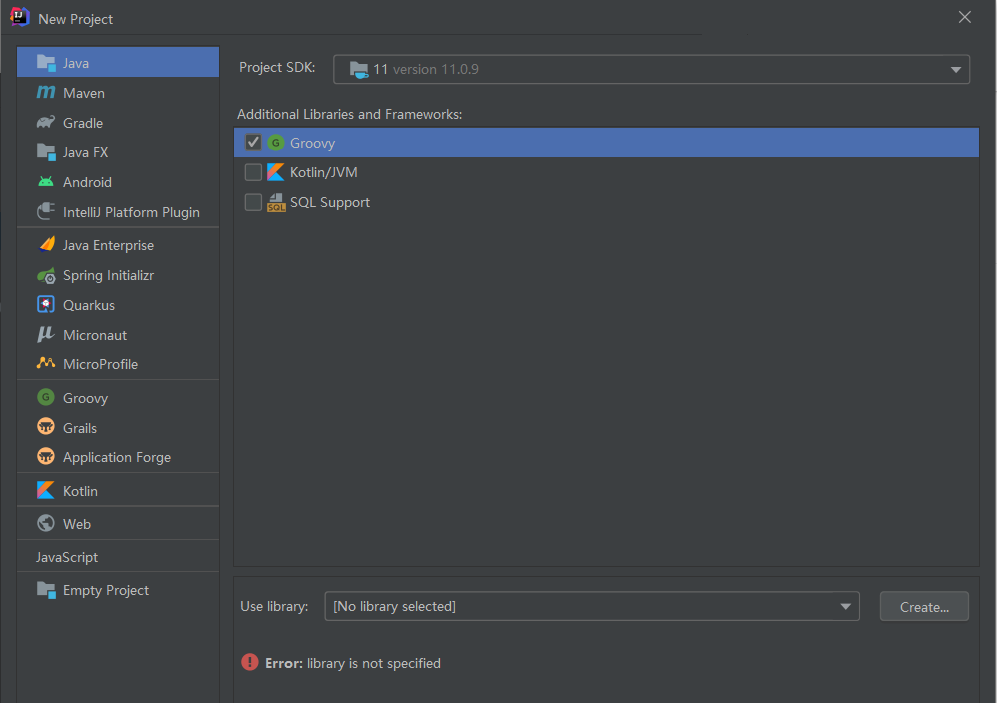Select the Groovy row text in frameworks
The image size is (997, 703).
coord(312,143)
